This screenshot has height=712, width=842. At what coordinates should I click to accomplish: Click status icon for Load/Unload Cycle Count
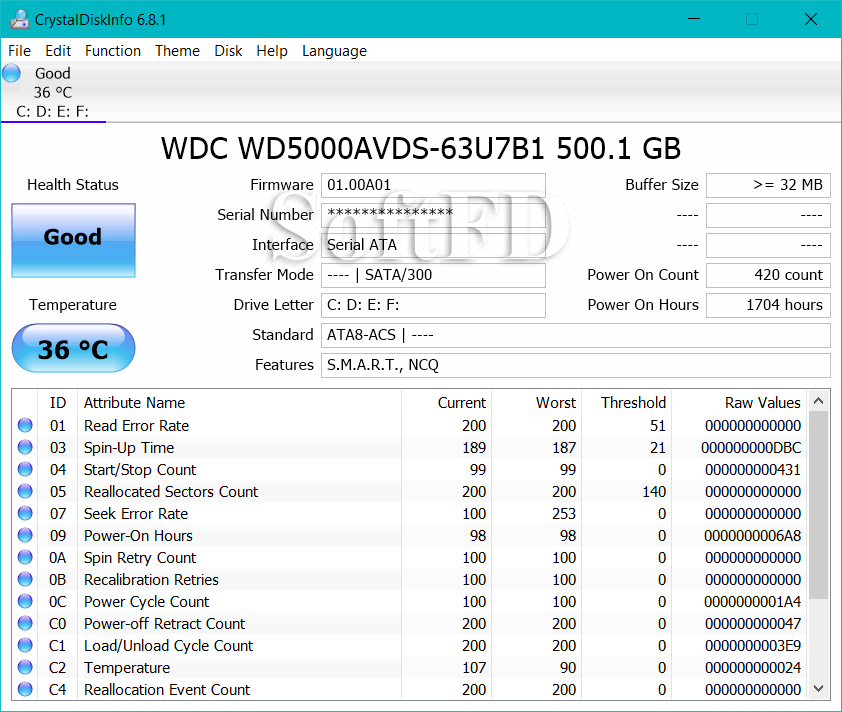(25, 645)
